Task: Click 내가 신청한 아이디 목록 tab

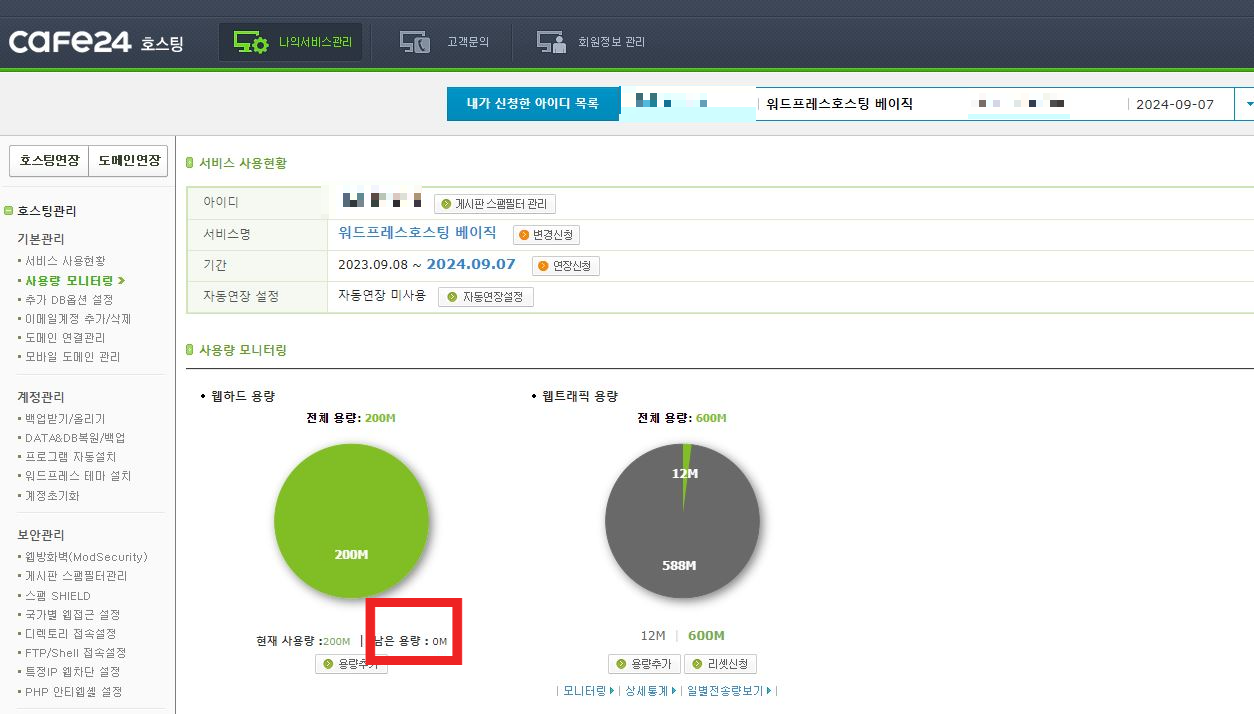Action: (x=533, y=103)
